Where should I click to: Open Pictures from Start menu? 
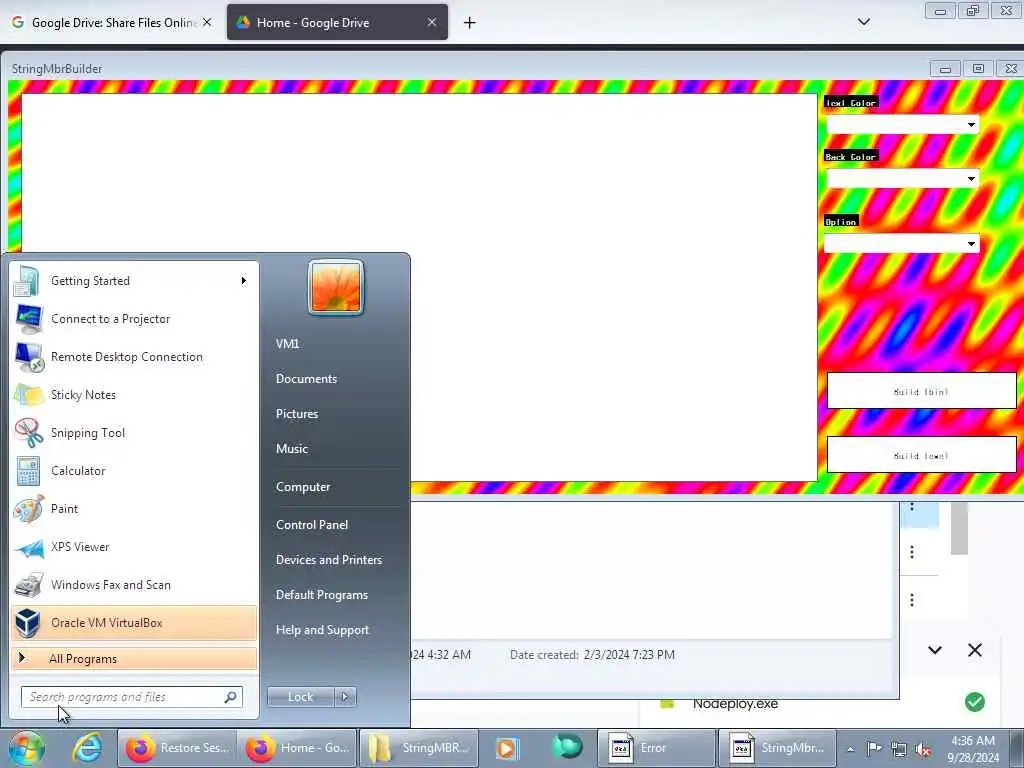click(x=297, y=414)
